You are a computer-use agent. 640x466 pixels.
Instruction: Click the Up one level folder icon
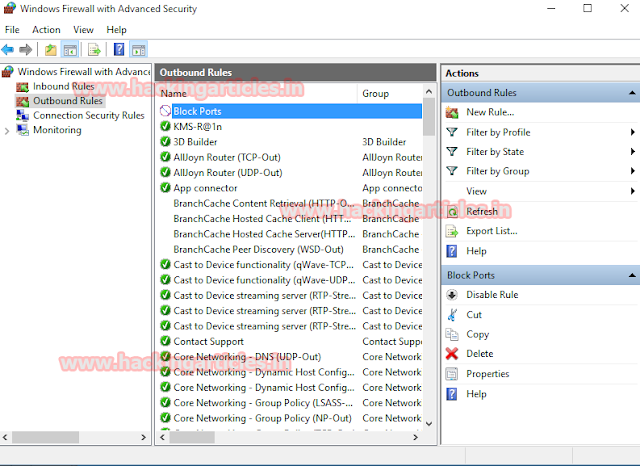click(x=51, y=50)
